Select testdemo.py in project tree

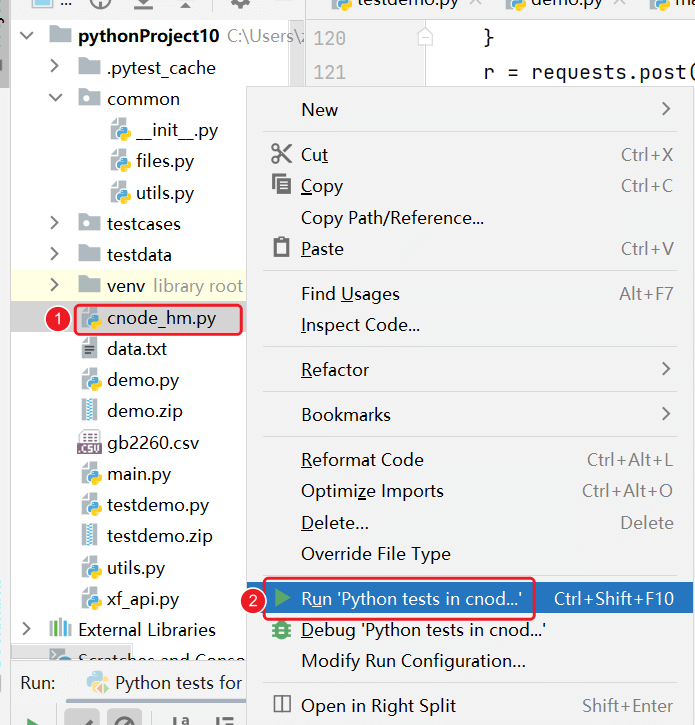coord(158,505)
